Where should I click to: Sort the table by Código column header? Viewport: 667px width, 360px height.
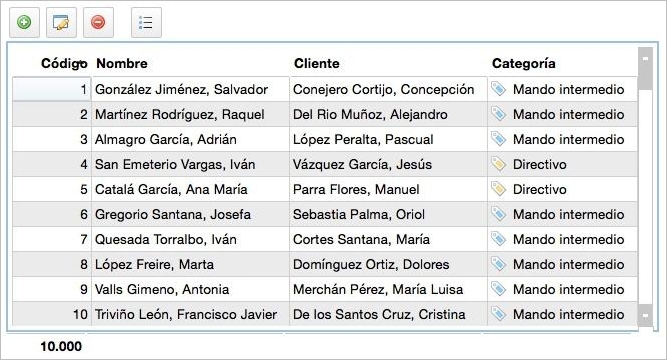click(x=64, y=63)
